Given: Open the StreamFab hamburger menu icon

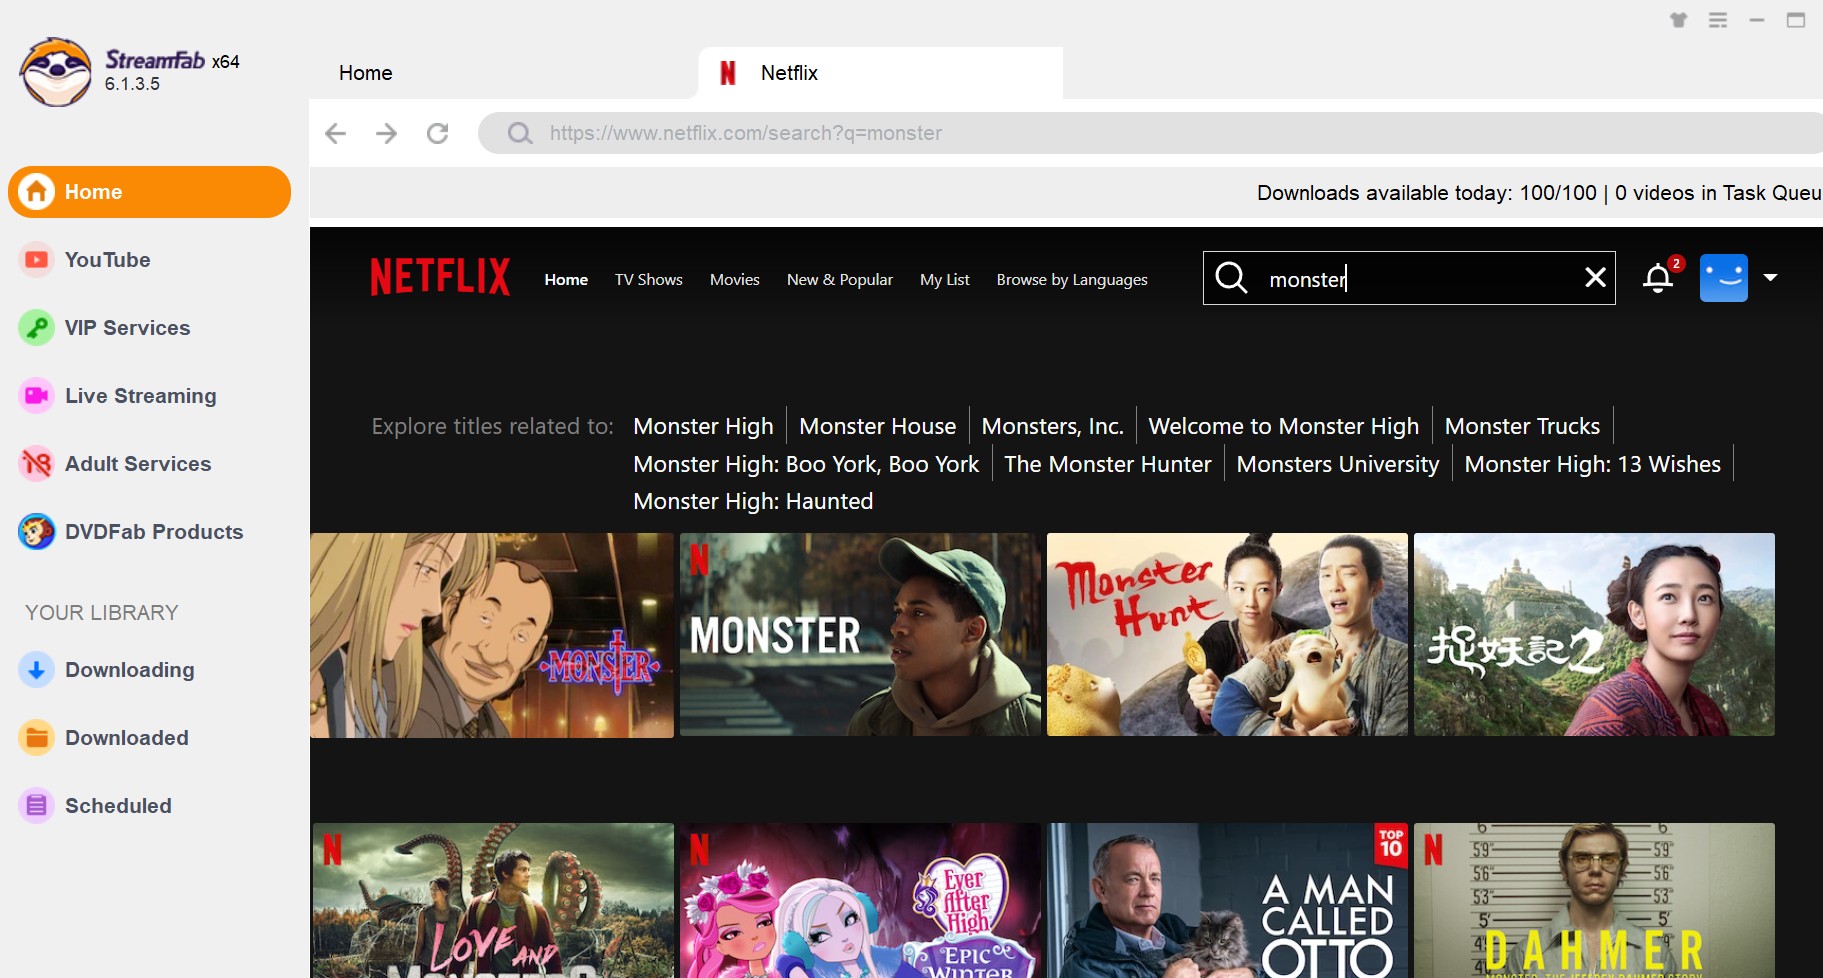Looking at the screenshot, I should click(1718, 20).
